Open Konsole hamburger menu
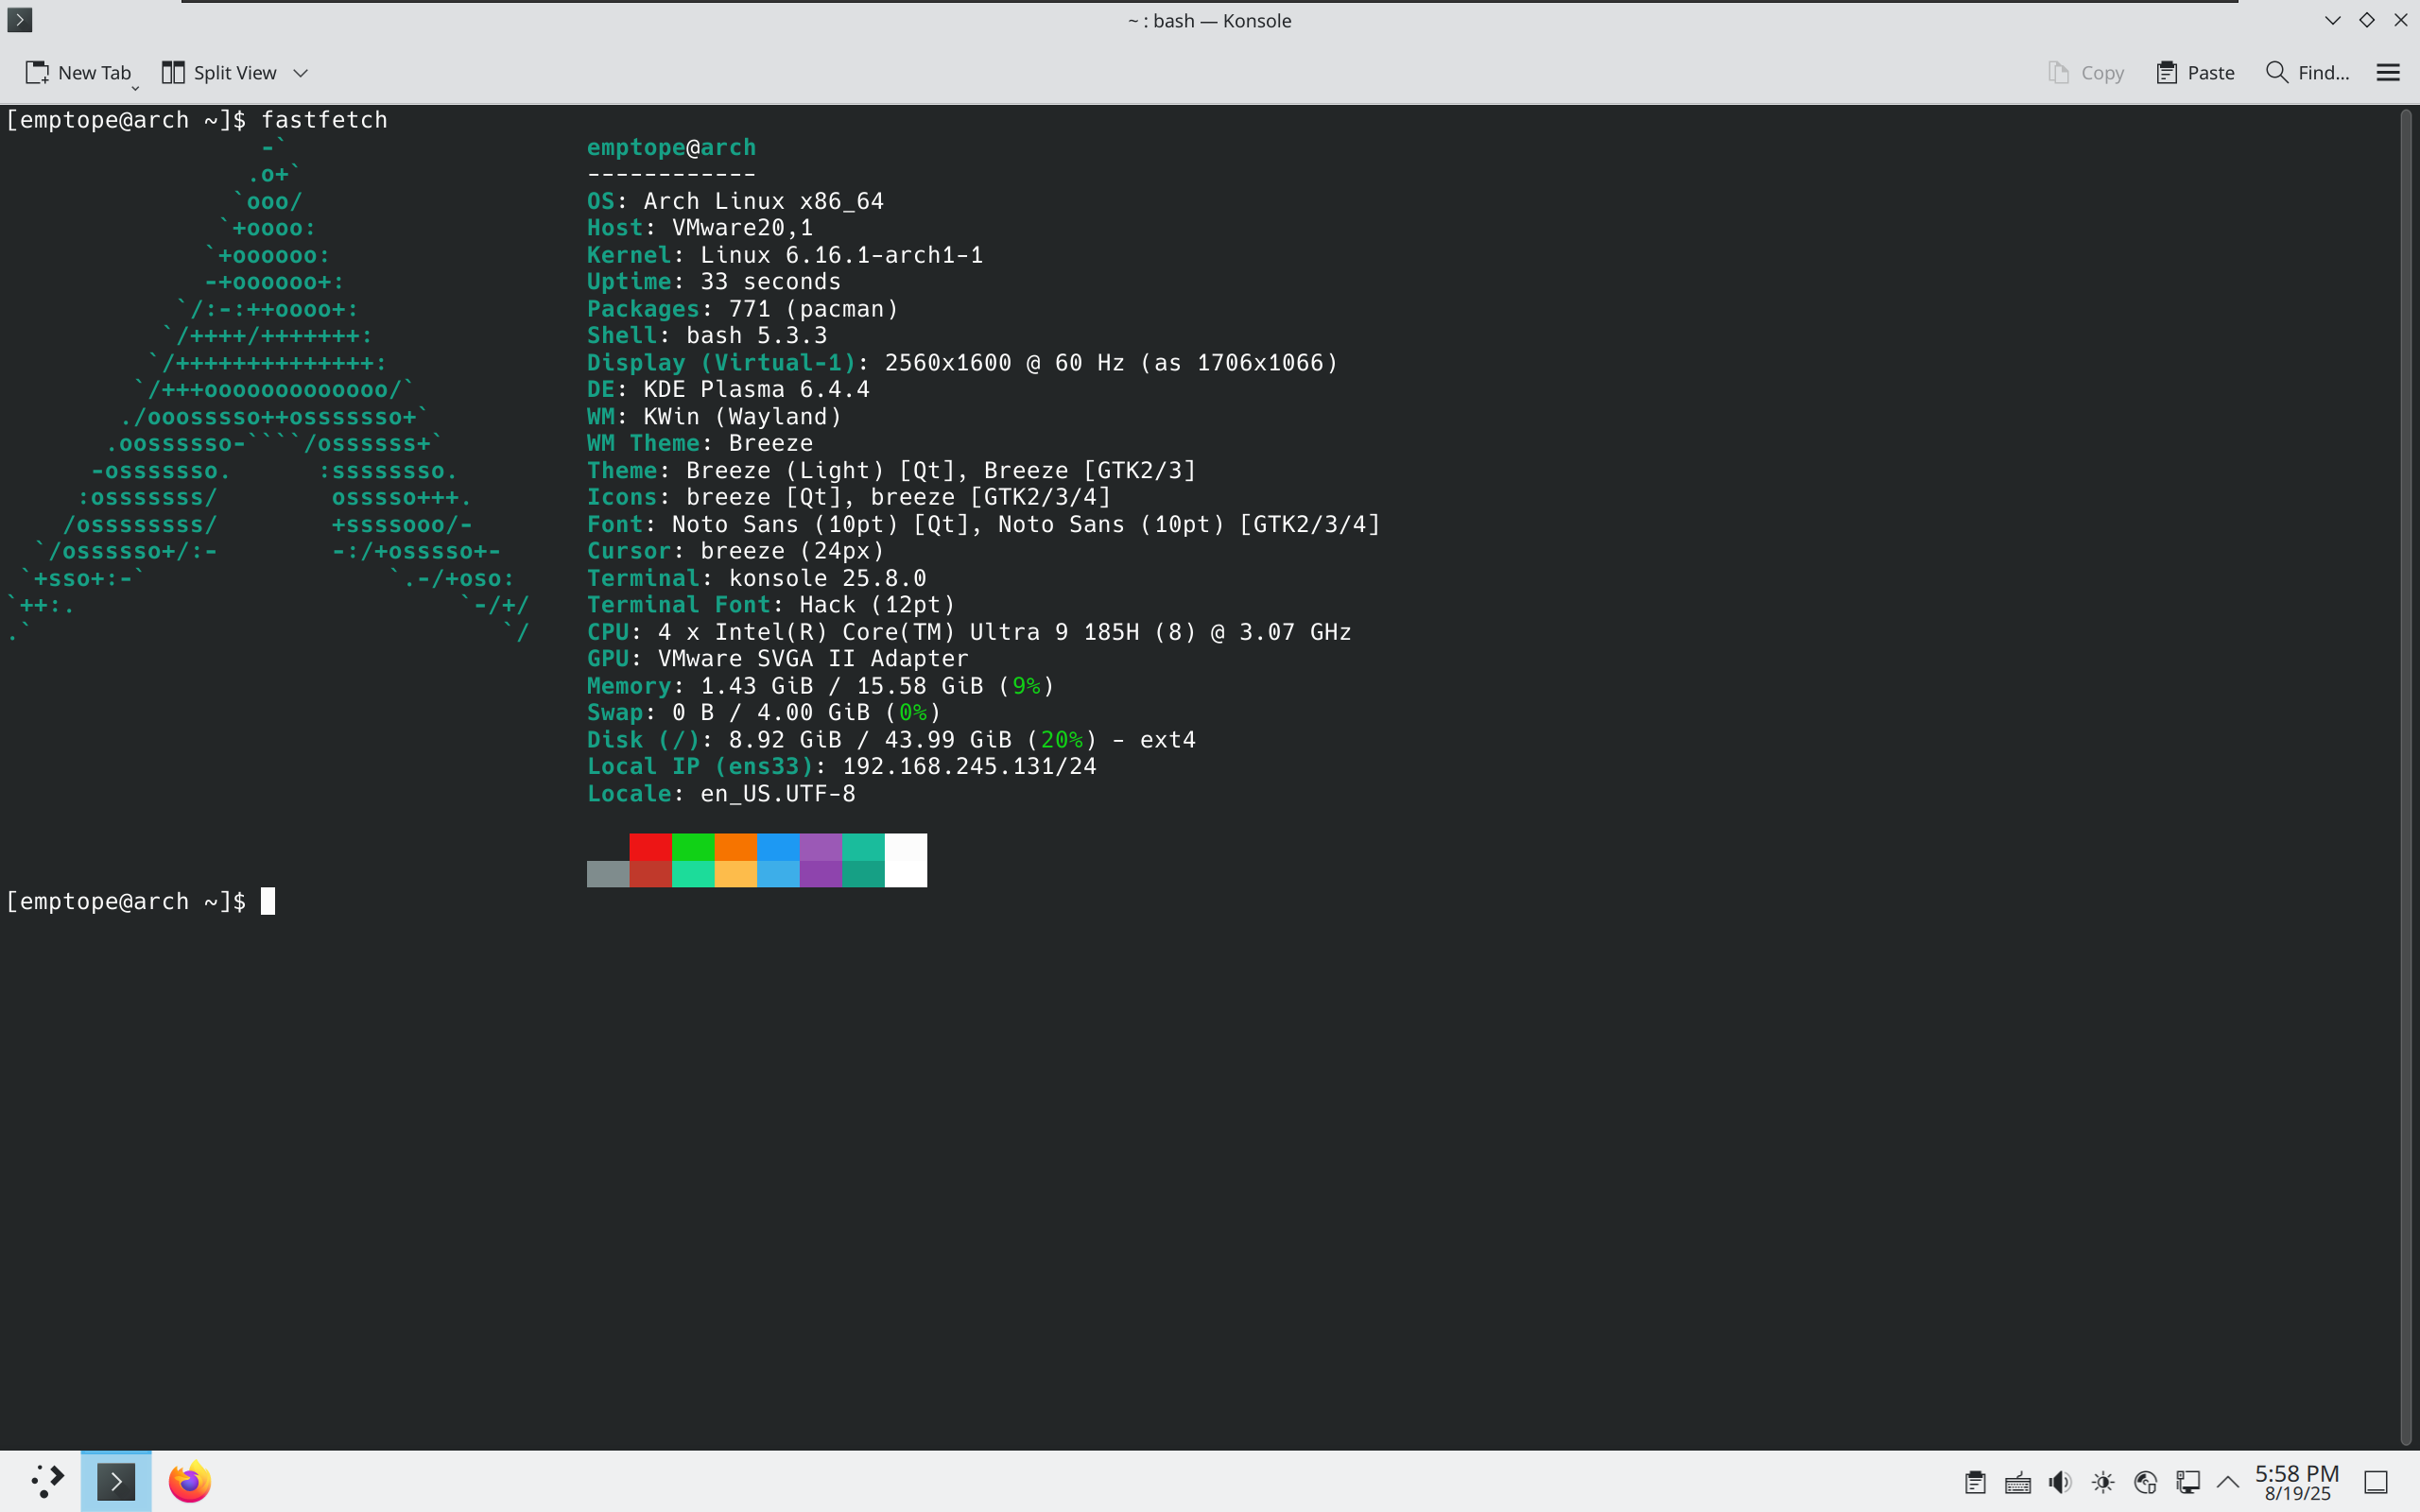This screenshot has width=2420, height=1512. pos(2387,72)
